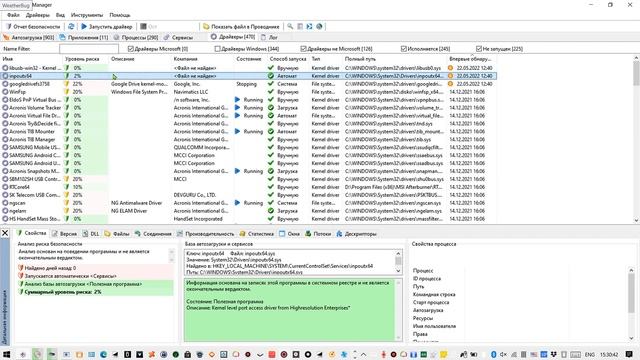This screenshot has height=360, width=640.
Task: Open the Инструменты menu
Action: coord(87,15)
